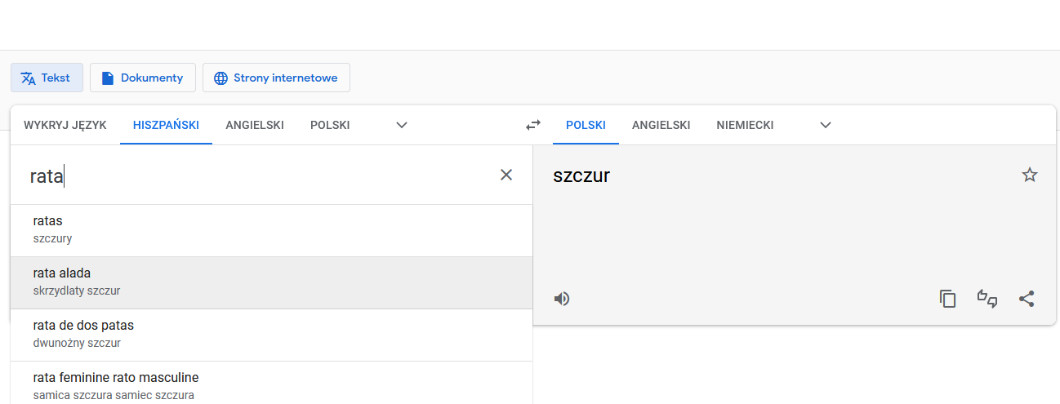Select NIEMIECKI as target language
This screenshot has height=404, width=1060.
(x=745, y=125)
